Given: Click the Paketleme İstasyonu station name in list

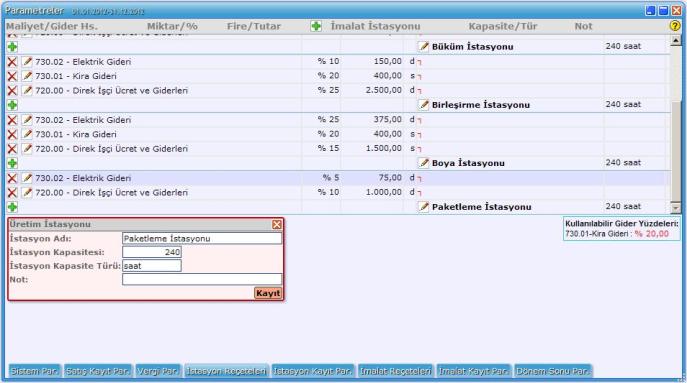Looking at the screenshot, I should 482,207.
